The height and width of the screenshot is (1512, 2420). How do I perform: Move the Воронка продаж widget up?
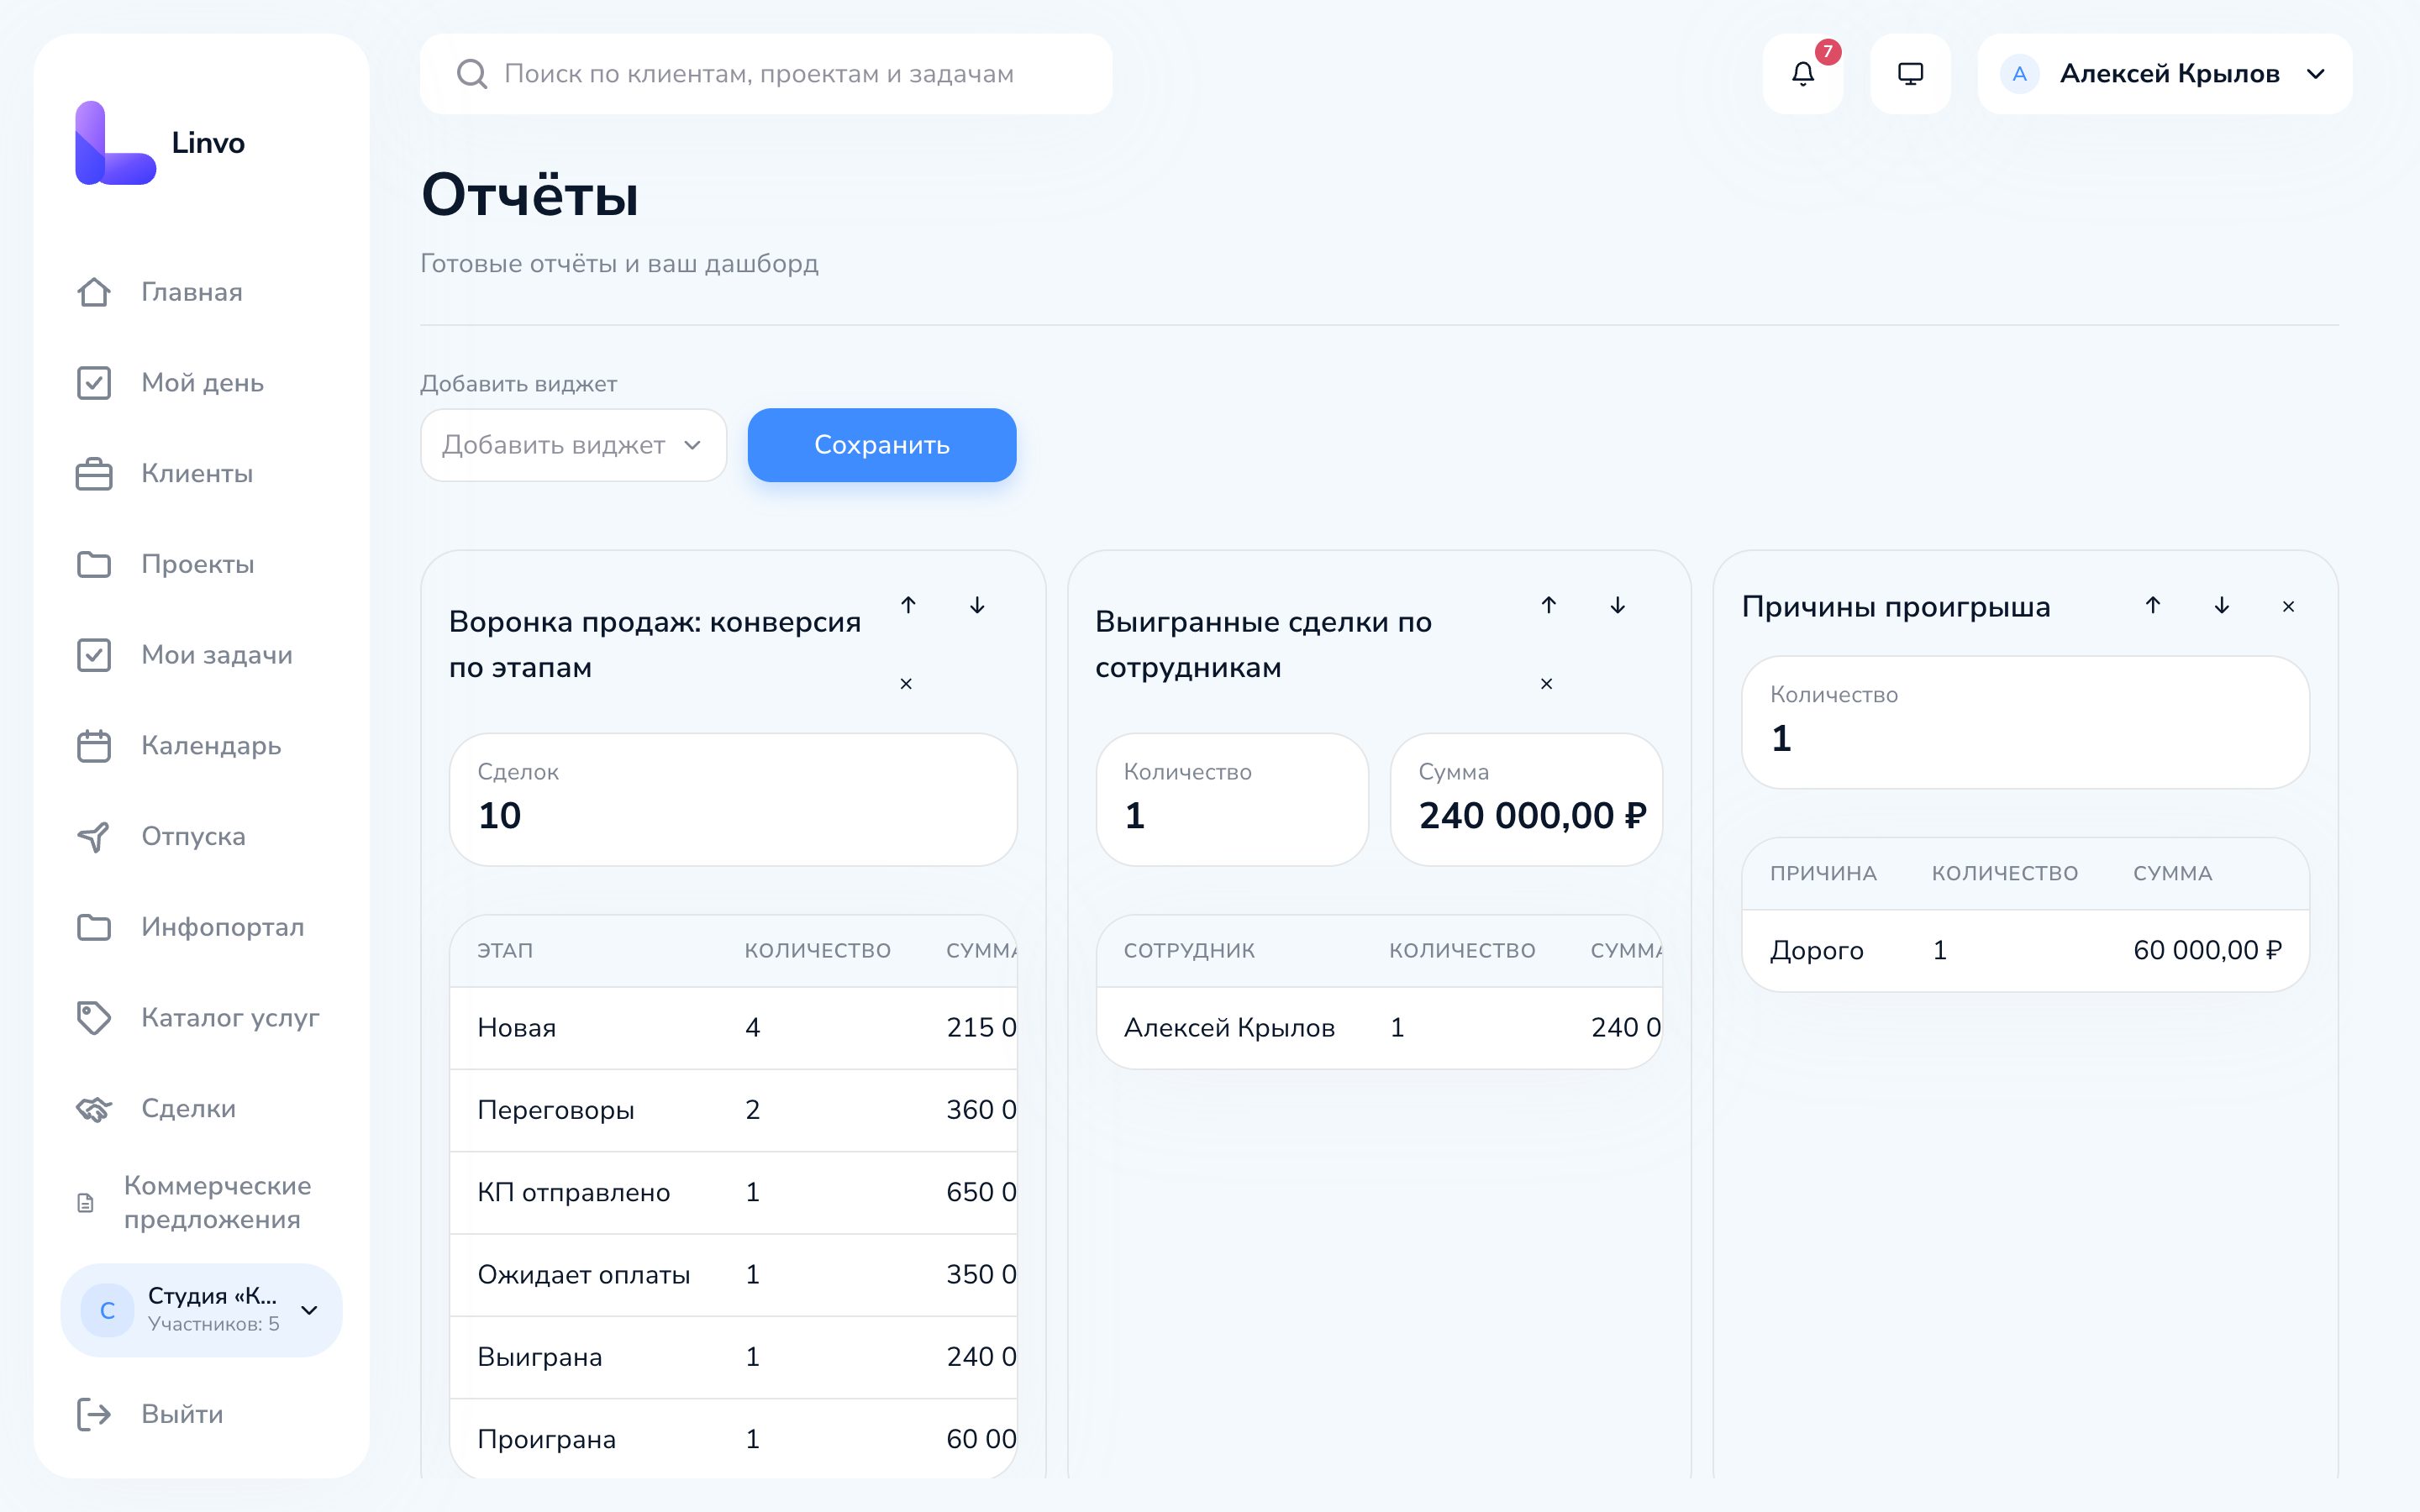pos(908,605)
